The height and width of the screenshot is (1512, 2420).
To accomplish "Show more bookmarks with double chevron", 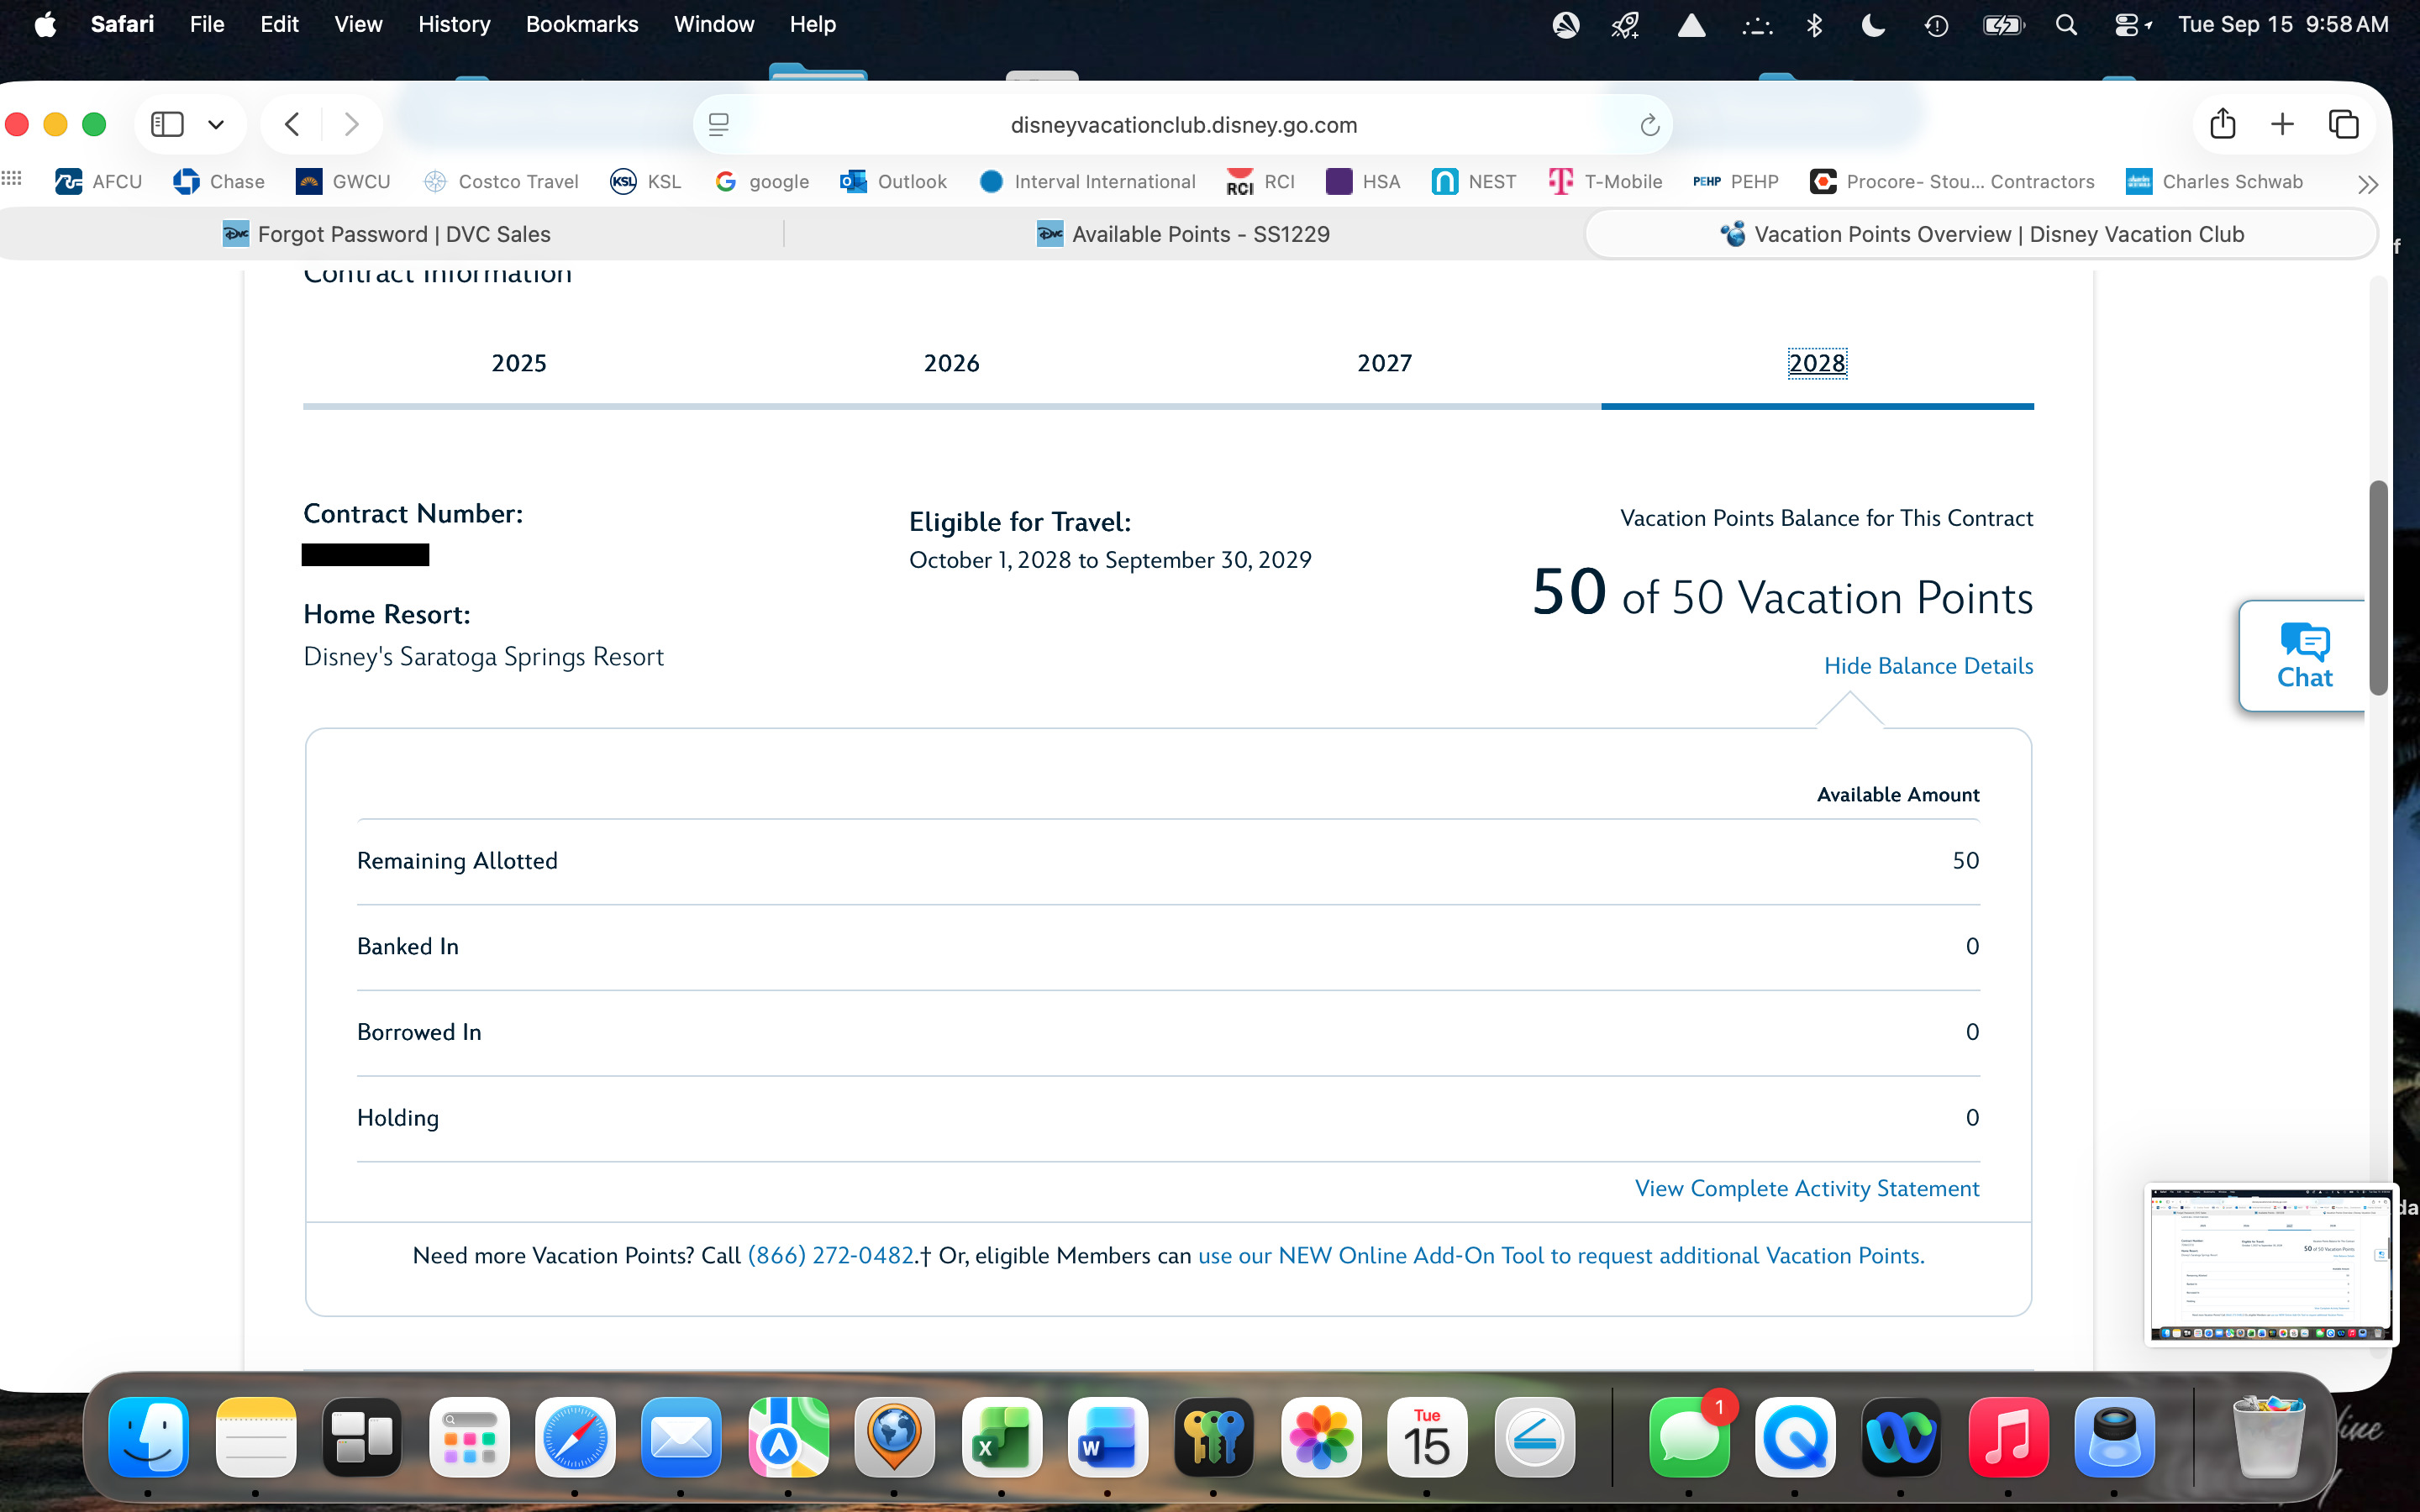I will 2367,183.
